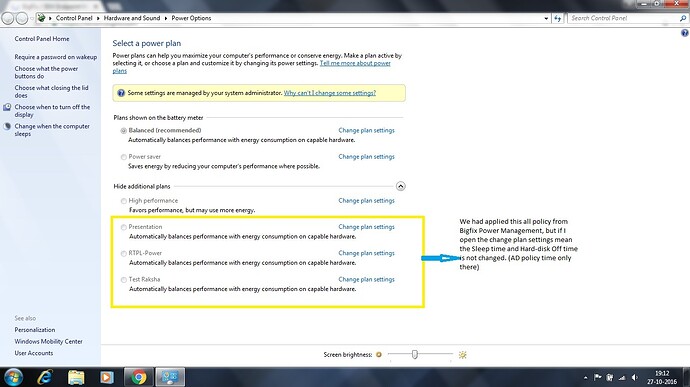Open Change when the computer sleeps
This screenshot has height=387, width=690.
(52, 130)
